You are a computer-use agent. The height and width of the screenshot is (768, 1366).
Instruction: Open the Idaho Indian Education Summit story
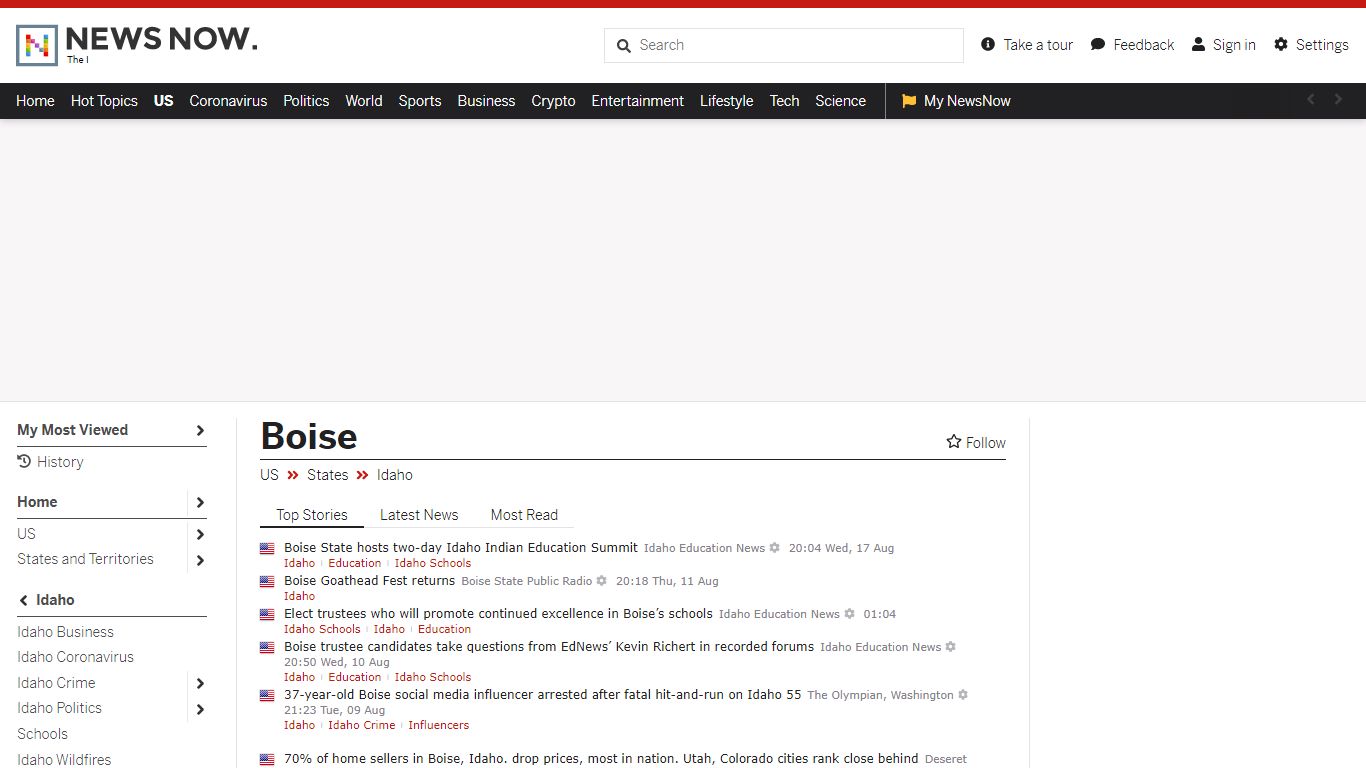tap(461, 547)
